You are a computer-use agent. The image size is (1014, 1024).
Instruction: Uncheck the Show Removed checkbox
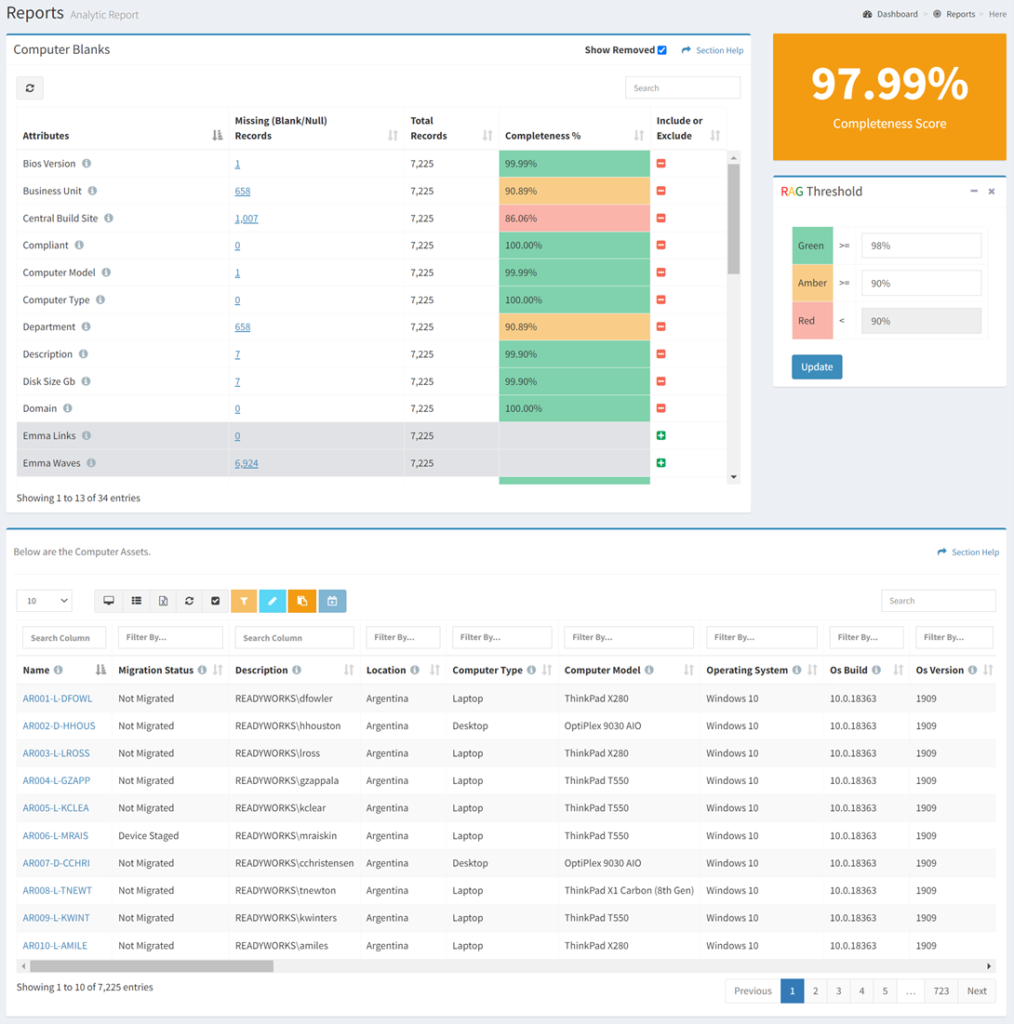[x=662, y=49]
